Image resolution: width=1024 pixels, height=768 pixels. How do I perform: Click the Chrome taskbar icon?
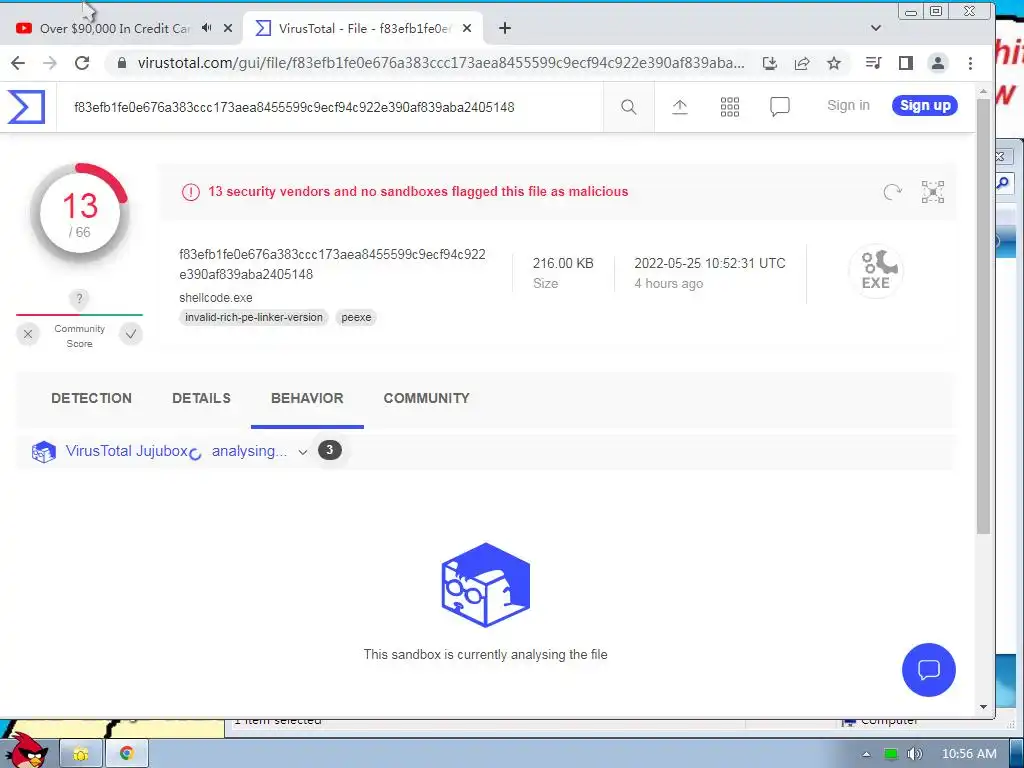pyautogui.click(x=127, y=754)
